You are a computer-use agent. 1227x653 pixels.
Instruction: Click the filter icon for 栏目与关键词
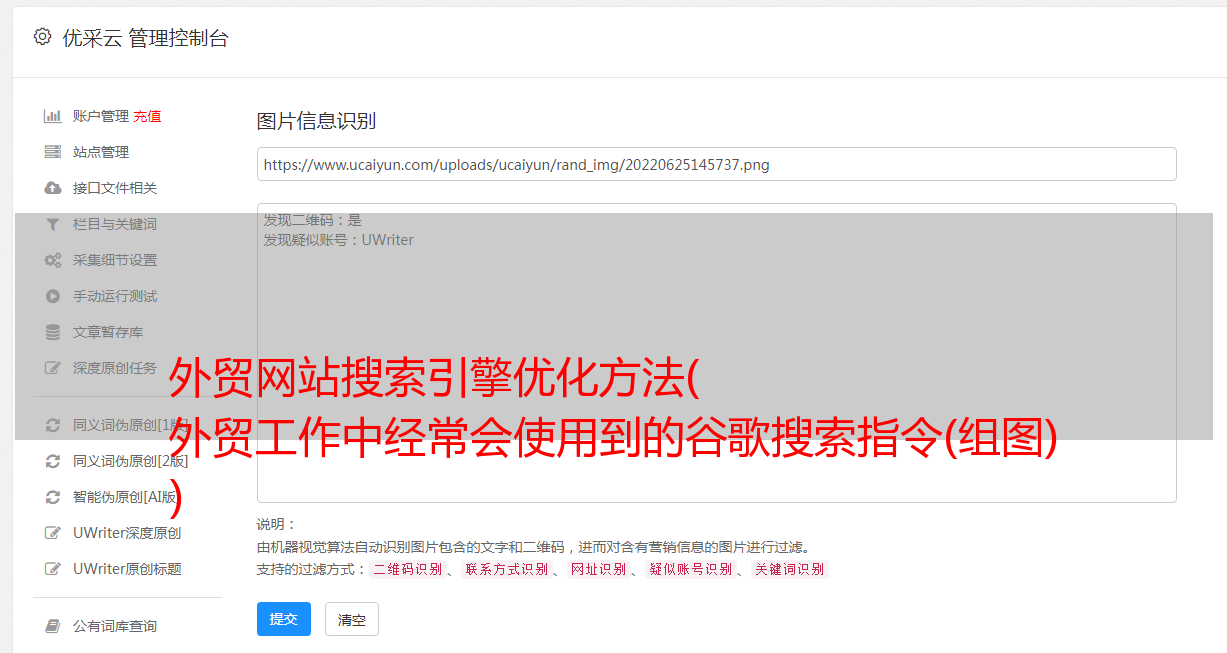point(53,224)
